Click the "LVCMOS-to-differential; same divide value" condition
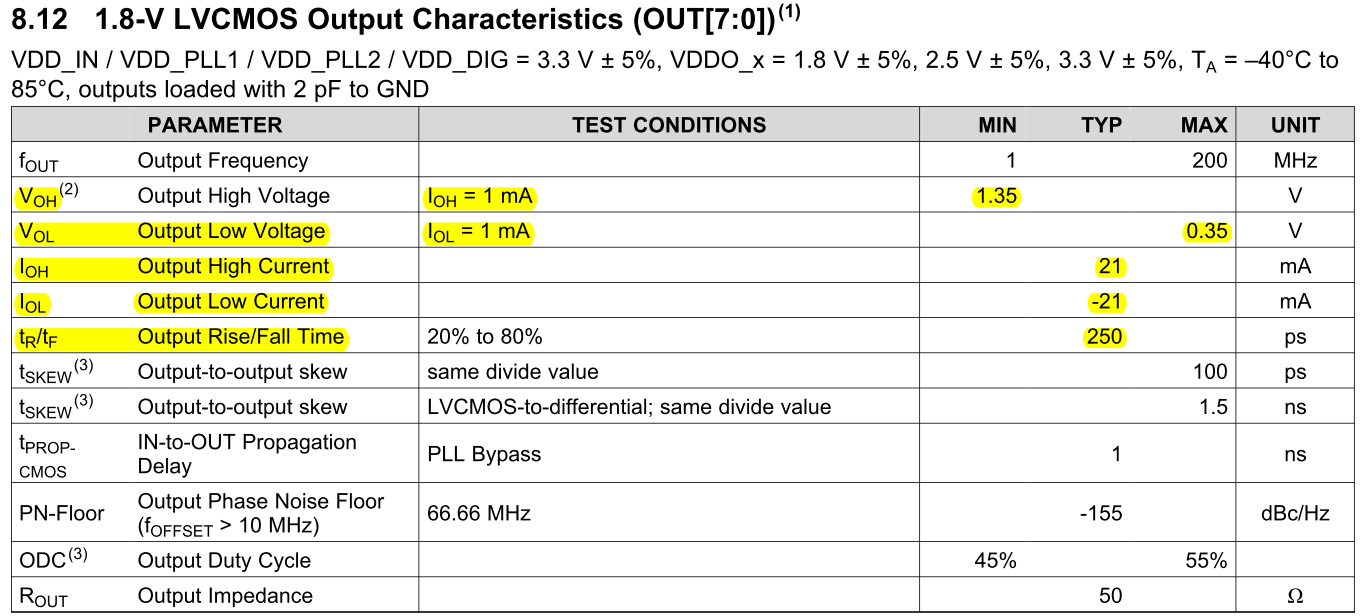This screenshot has height=616, width=1360. pos(629,407)
